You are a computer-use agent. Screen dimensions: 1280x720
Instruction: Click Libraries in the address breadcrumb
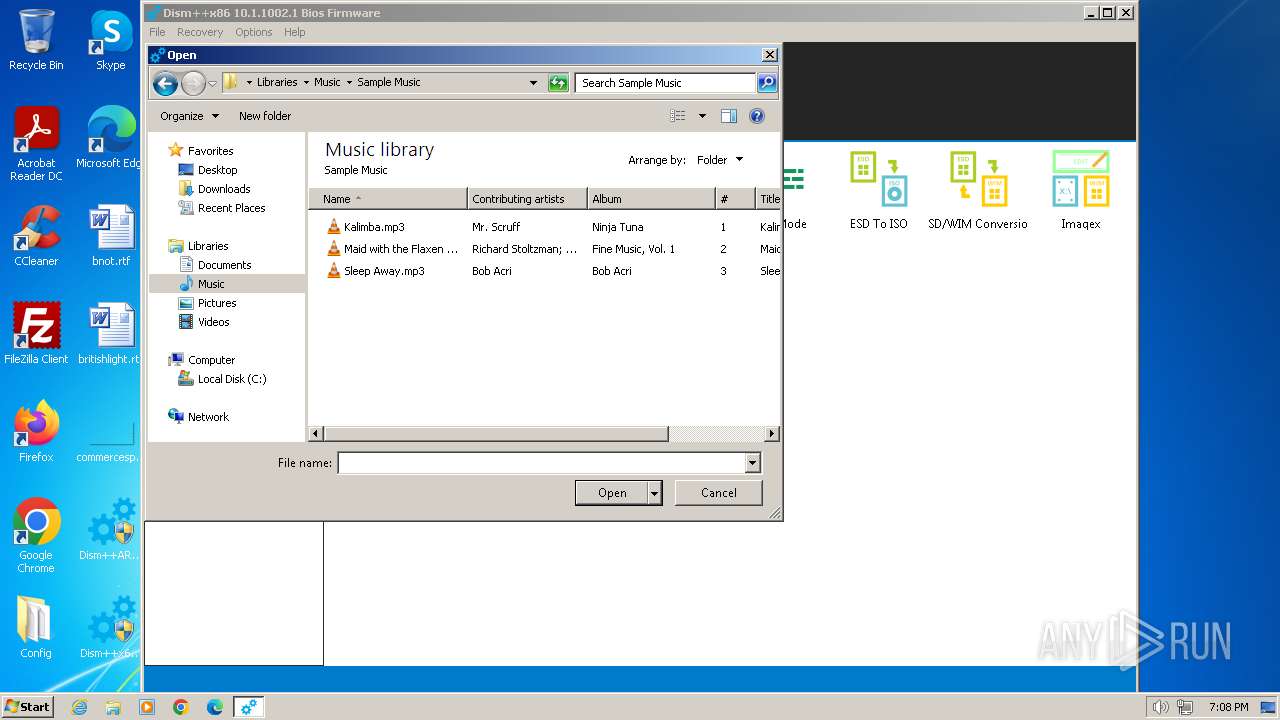pyautogui.click(x=277, y=82)
